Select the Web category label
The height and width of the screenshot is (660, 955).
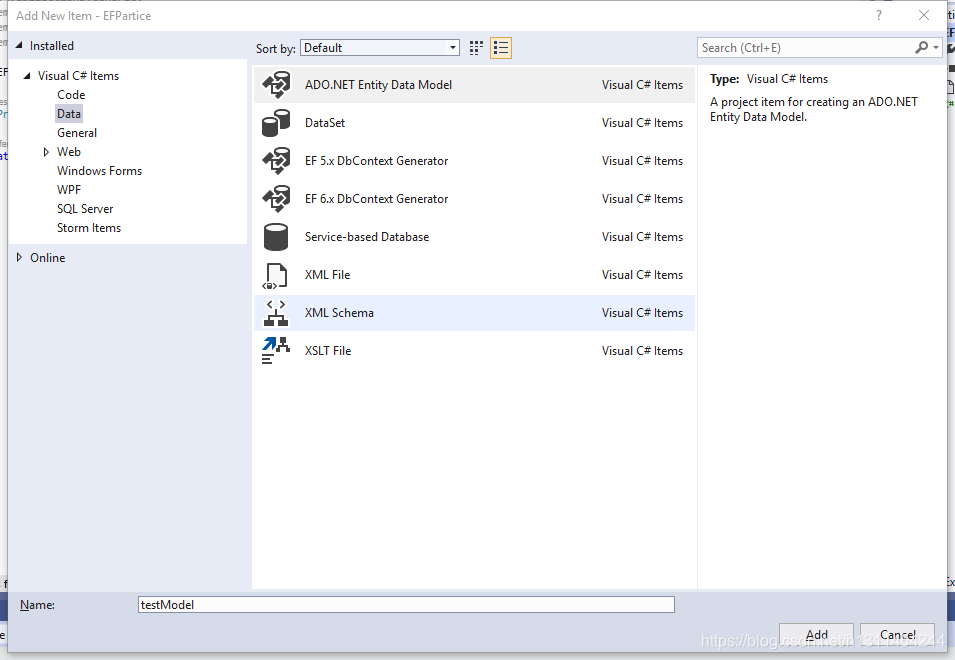pyautogui.click(x=69, y=152)
